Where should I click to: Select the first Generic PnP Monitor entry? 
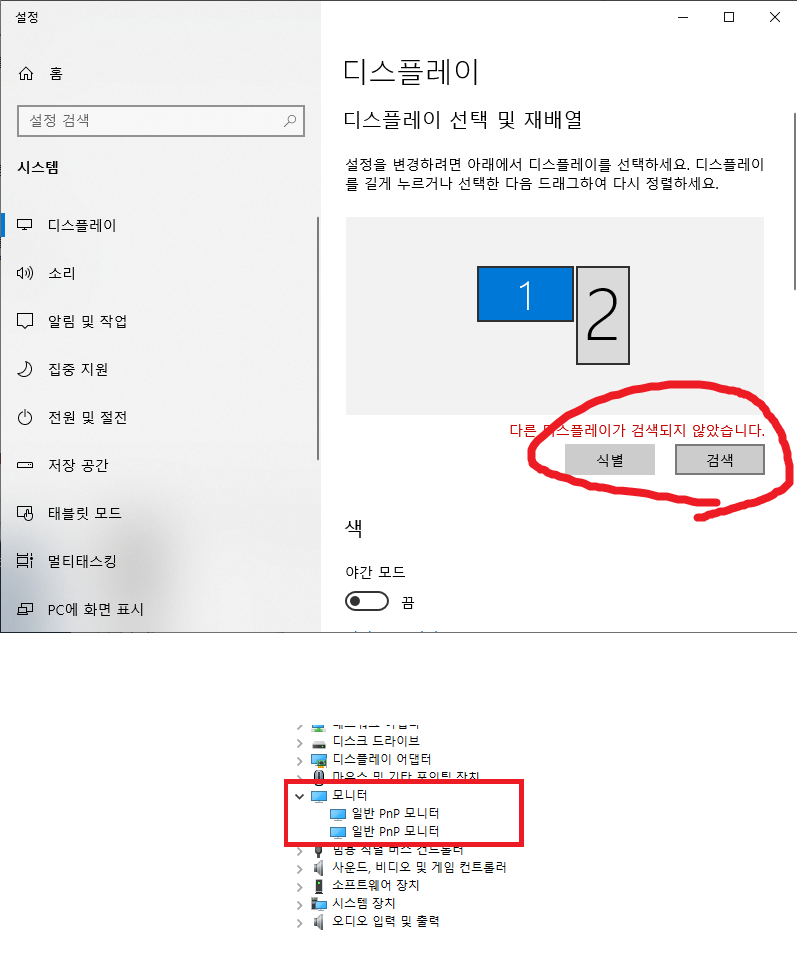coord(385,814)
